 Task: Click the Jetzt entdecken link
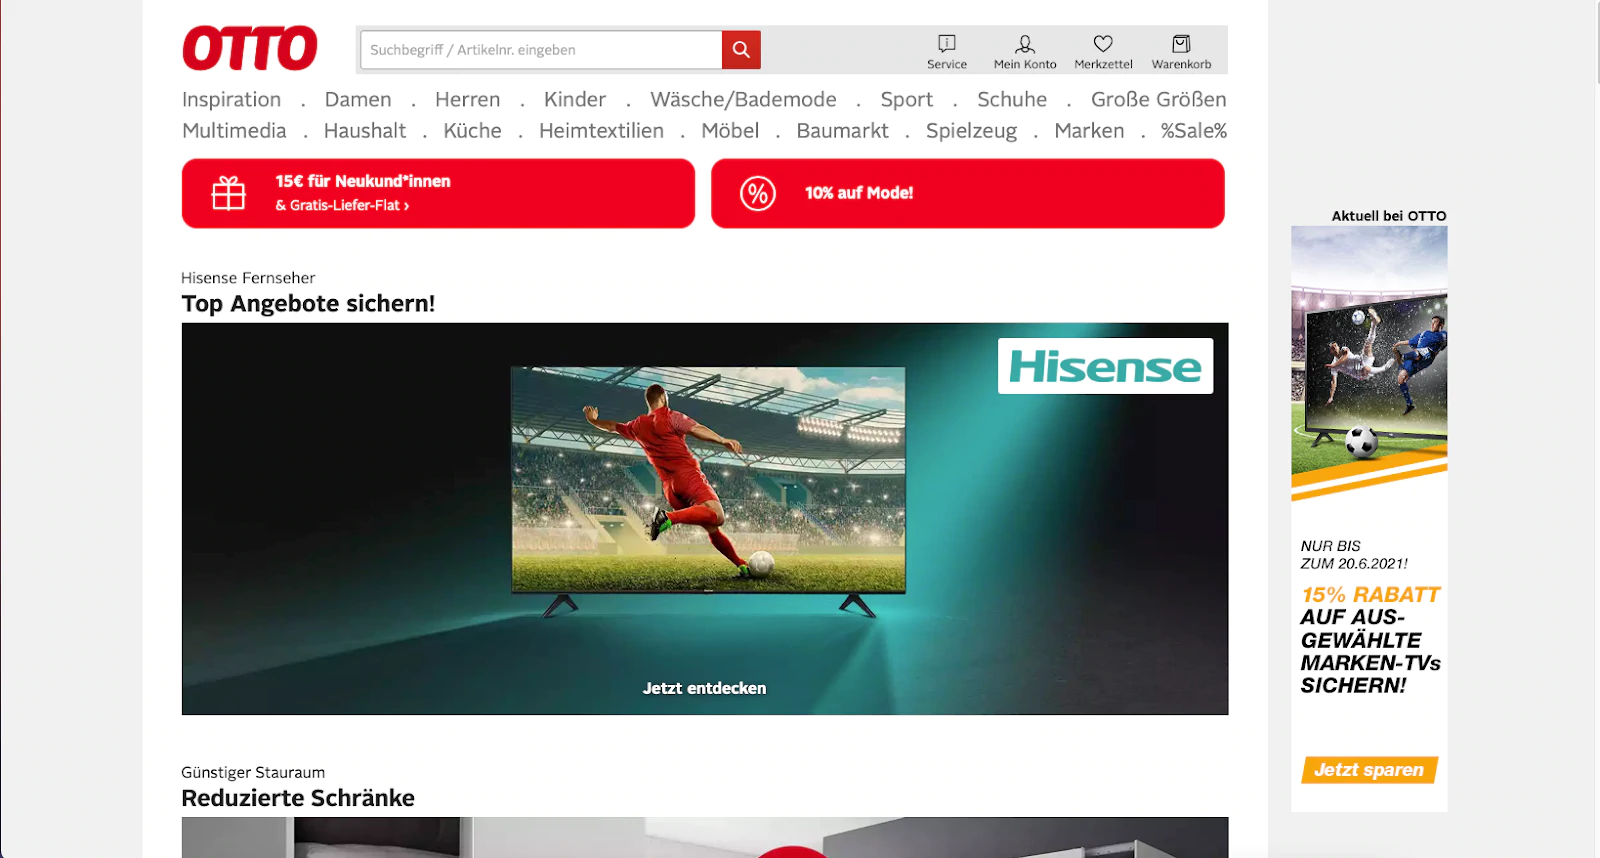click(704, 688)
